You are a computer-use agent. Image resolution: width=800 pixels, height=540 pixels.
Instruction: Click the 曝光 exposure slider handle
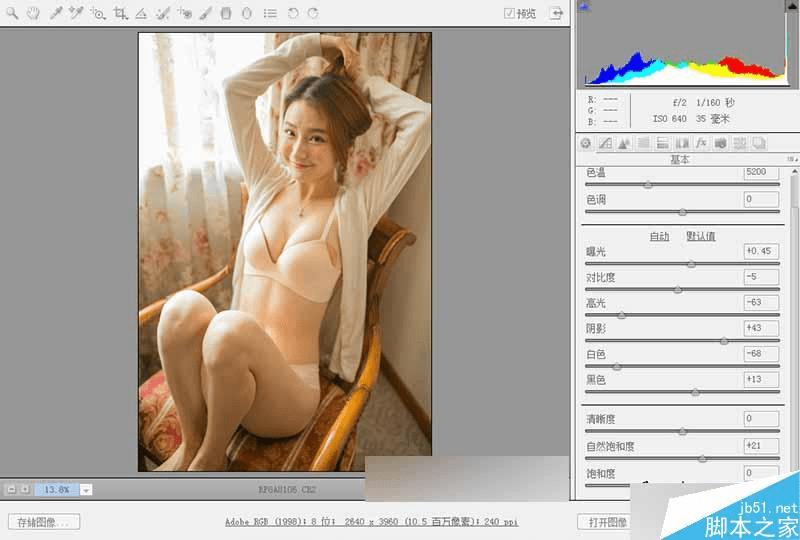tap(691, 264)
